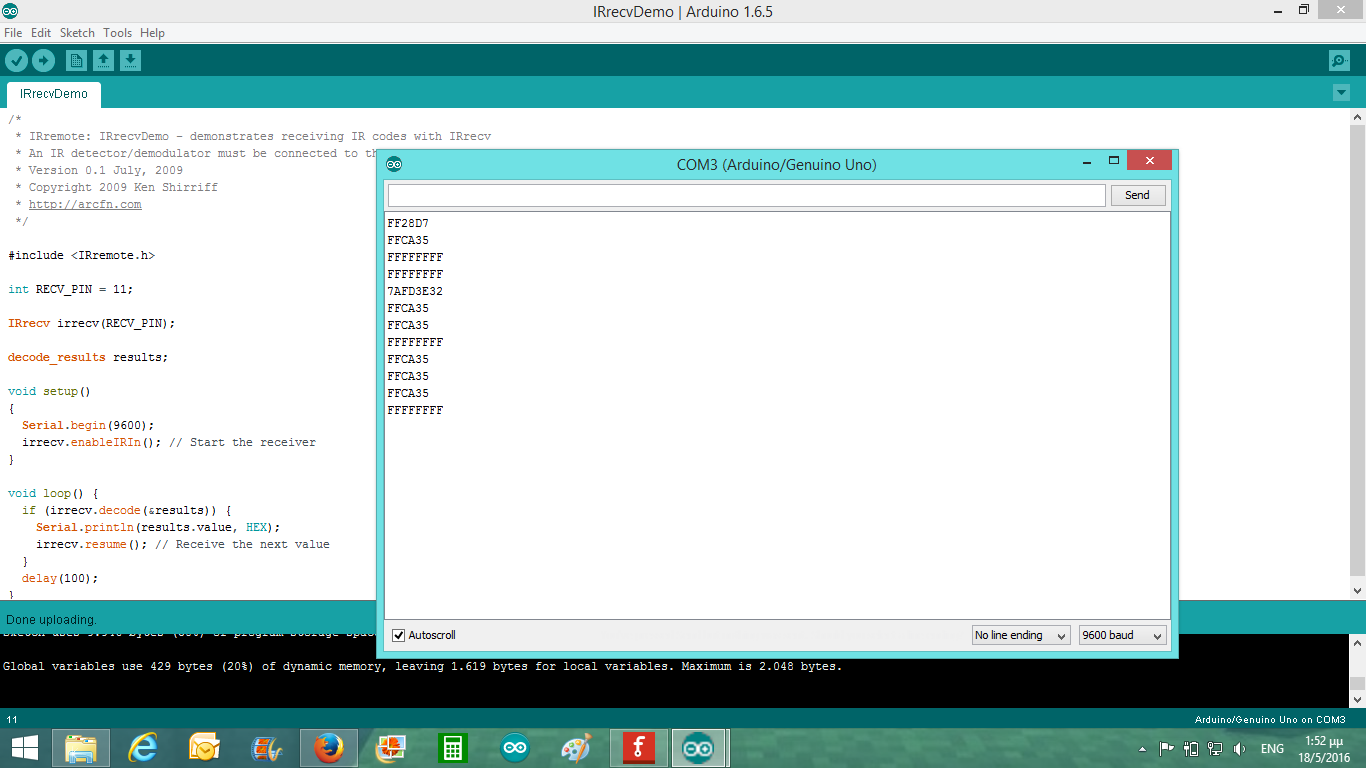The image size is (1366, 768).
Task: Show hidden system tray icons arrow
Action: pyautogui.click(x=1143, y=748)
